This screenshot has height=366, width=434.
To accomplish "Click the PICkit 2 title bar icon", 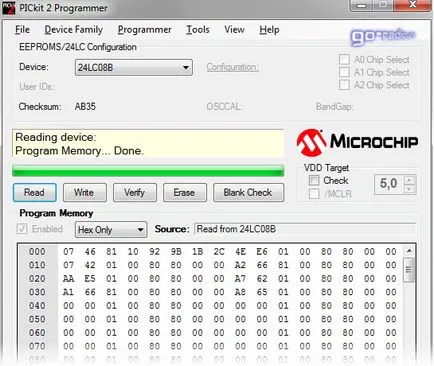I will [x=9, y=7].
